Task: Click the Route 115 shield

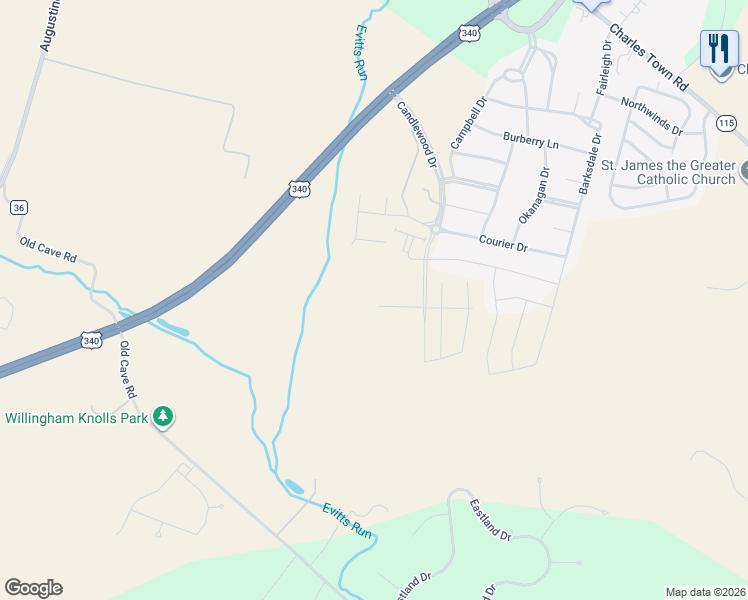Action: point(726,123)
